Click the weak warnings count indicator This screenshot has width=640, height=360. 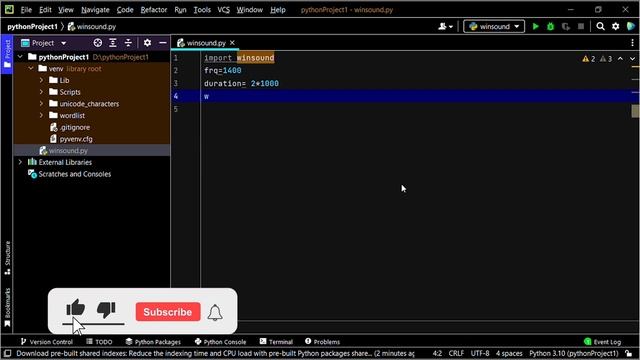pyautogui.click(x=606, y=59)
